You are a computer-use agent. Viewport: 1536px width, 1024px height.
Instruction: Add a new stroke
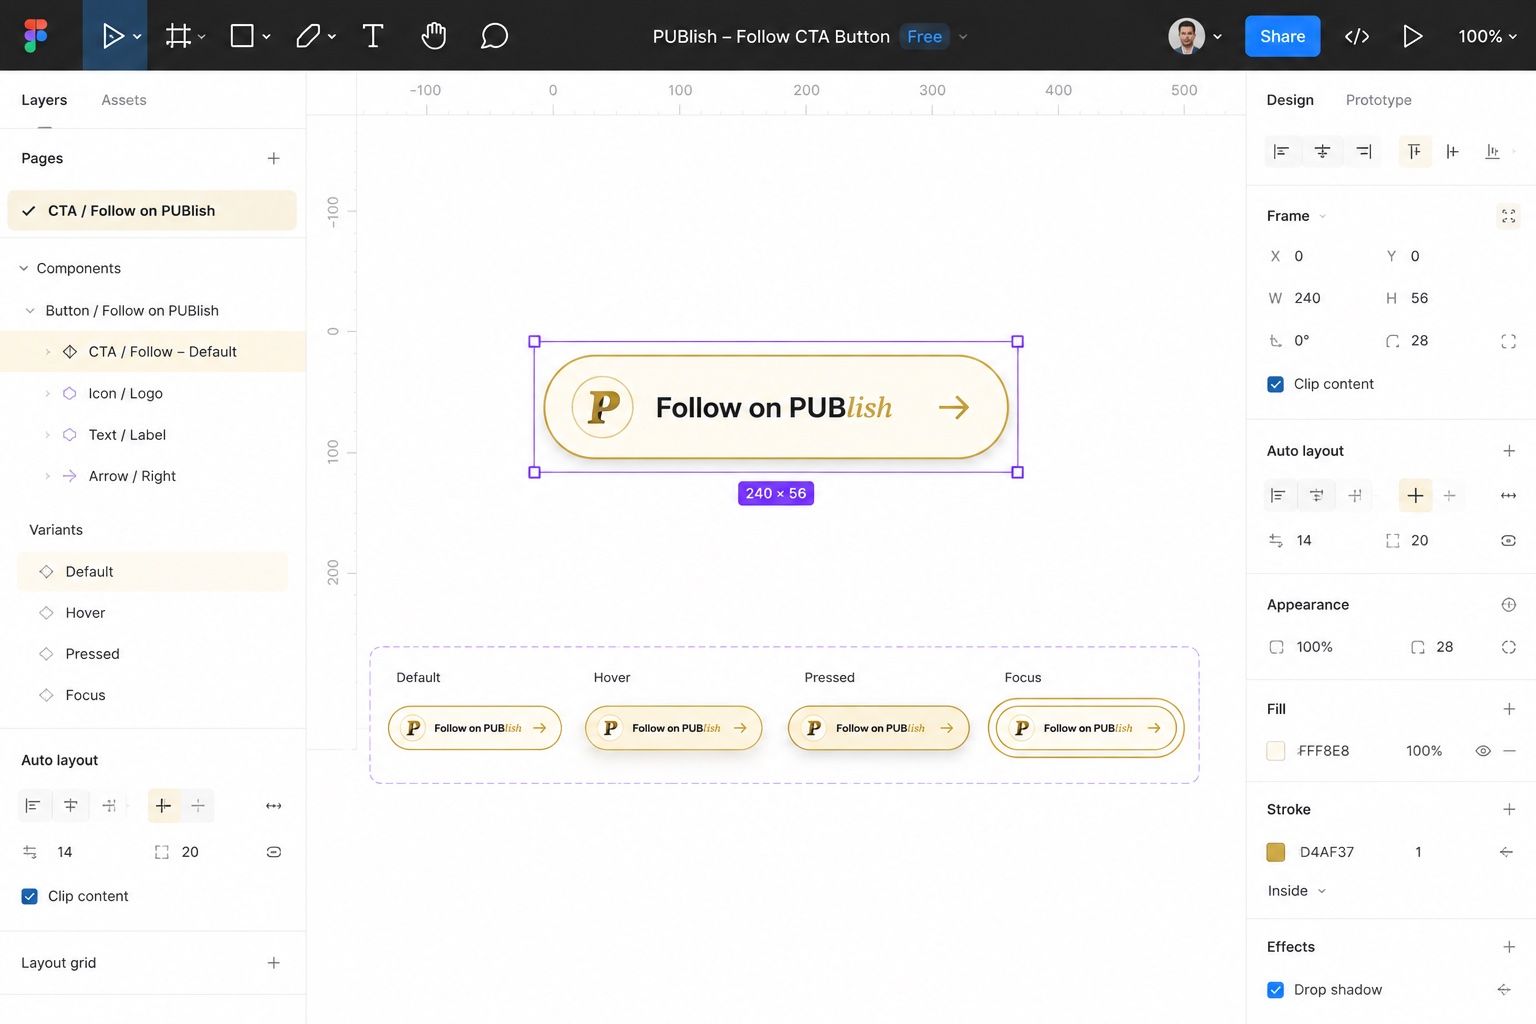coord(1509,809)
